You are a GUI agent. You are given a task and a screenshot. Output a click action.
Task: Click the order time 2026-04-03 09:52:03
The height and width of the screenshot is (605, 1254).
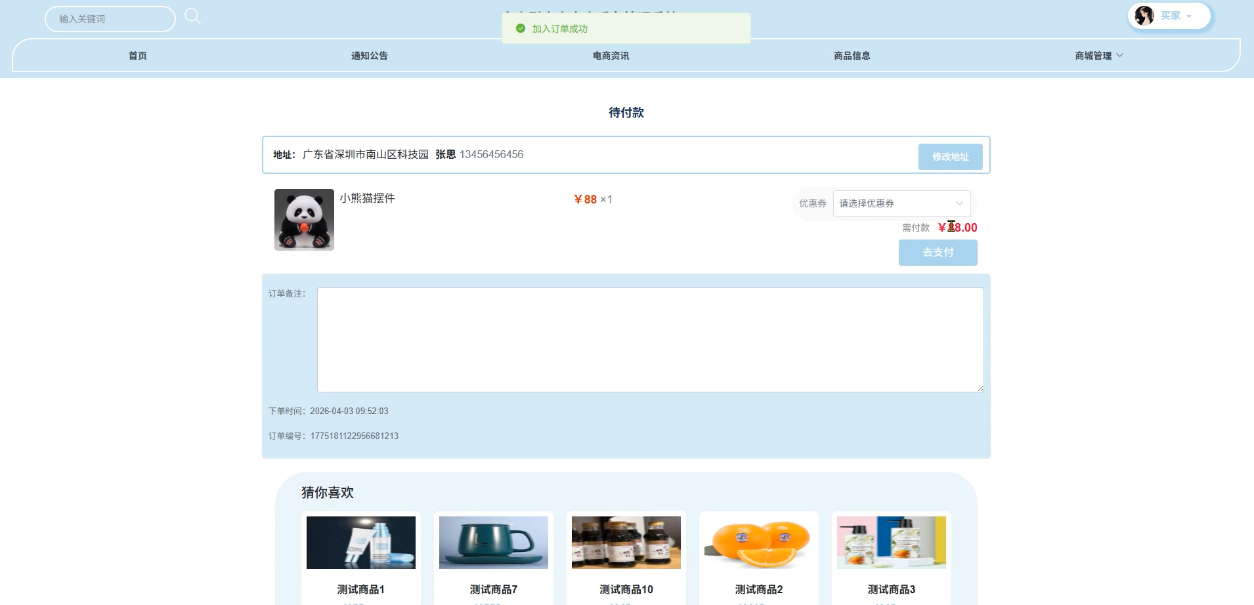click(349, 411)
